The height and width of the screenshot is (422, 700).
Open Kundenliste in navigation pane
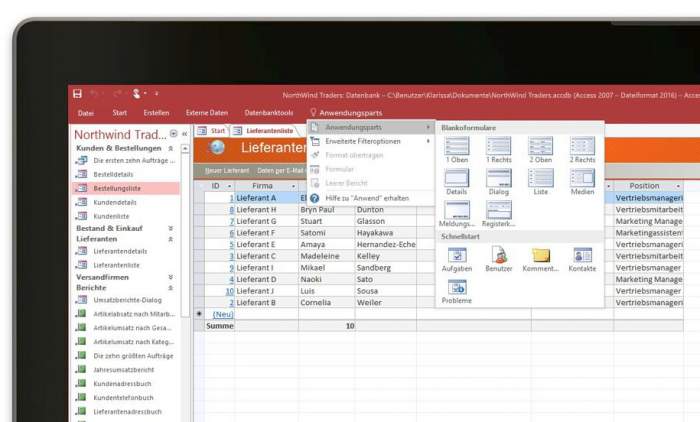[x=111, y=216]
